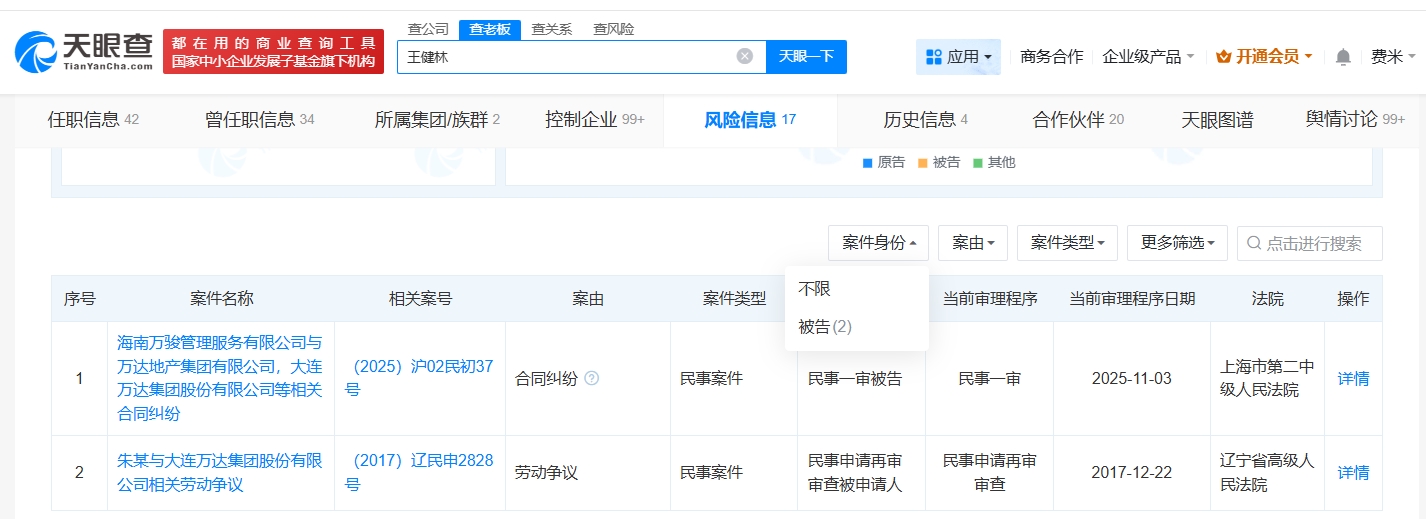1426x519 pixels.
Task: Choose 不限 in 案件身份 menu
Action: 857,289
